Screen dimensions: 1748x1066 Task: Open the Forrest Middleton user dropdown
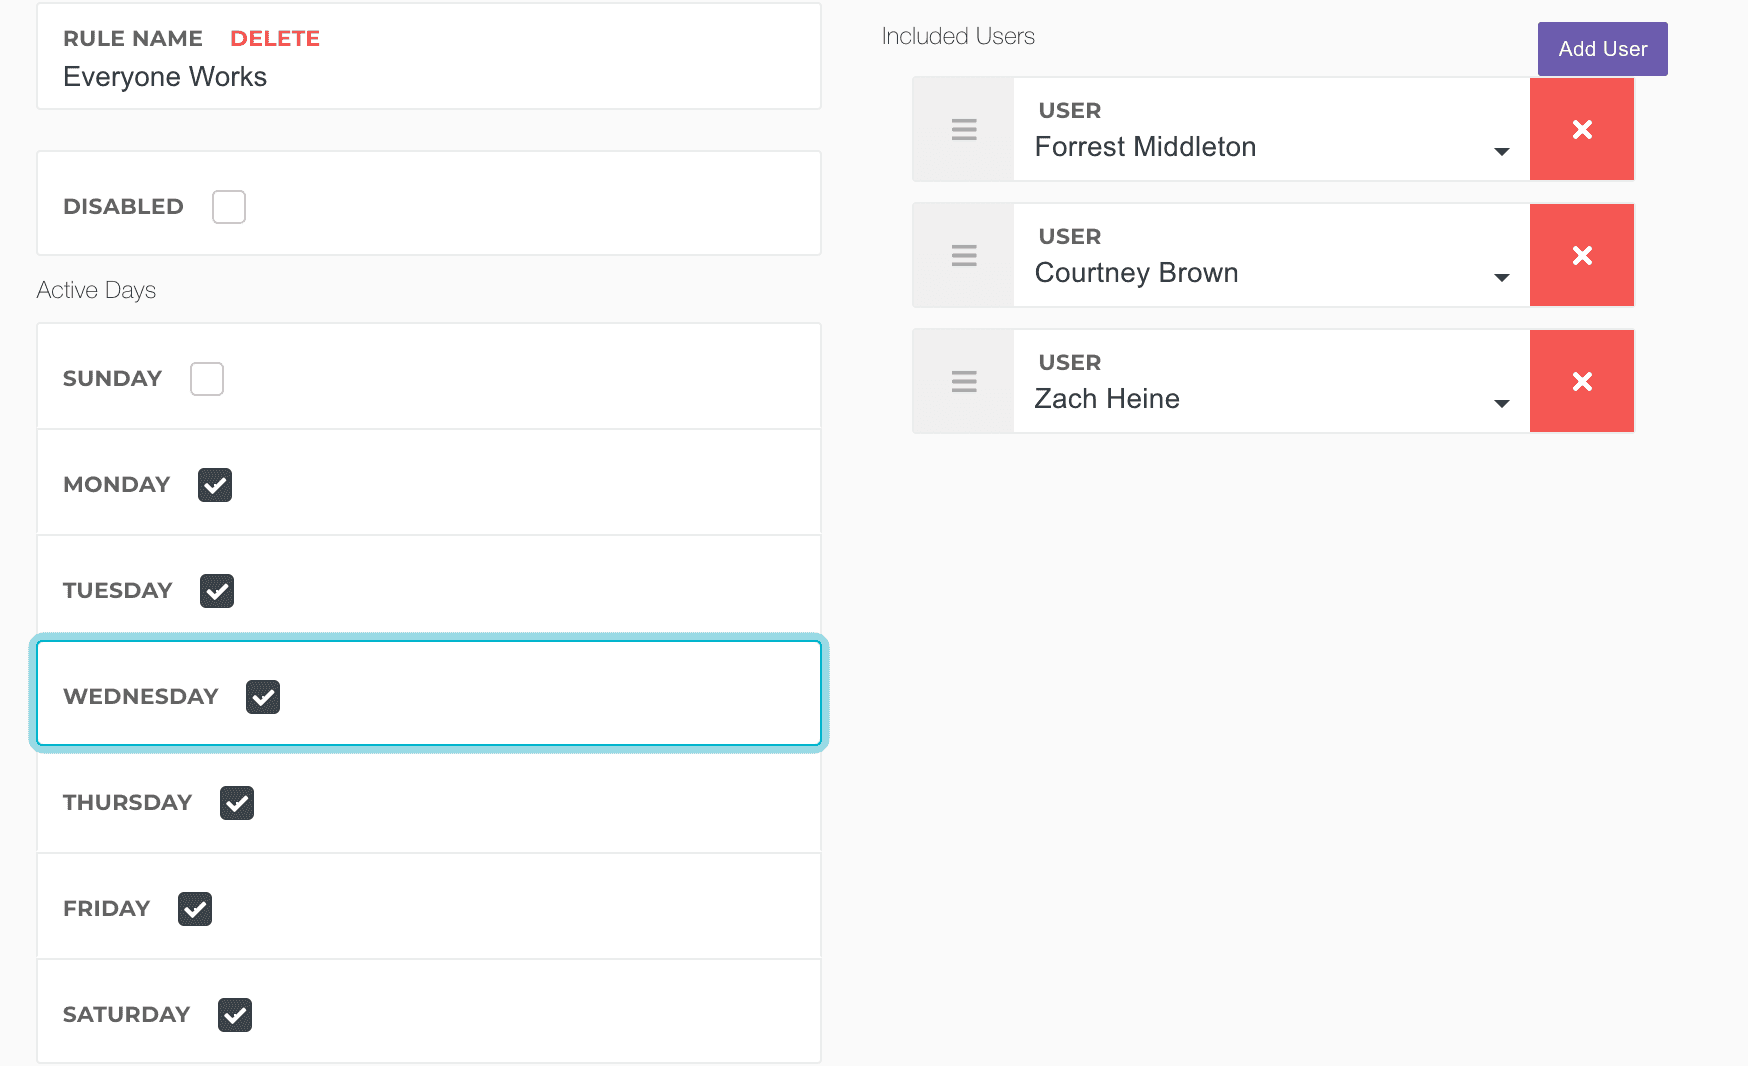(x=1270, y=147)
